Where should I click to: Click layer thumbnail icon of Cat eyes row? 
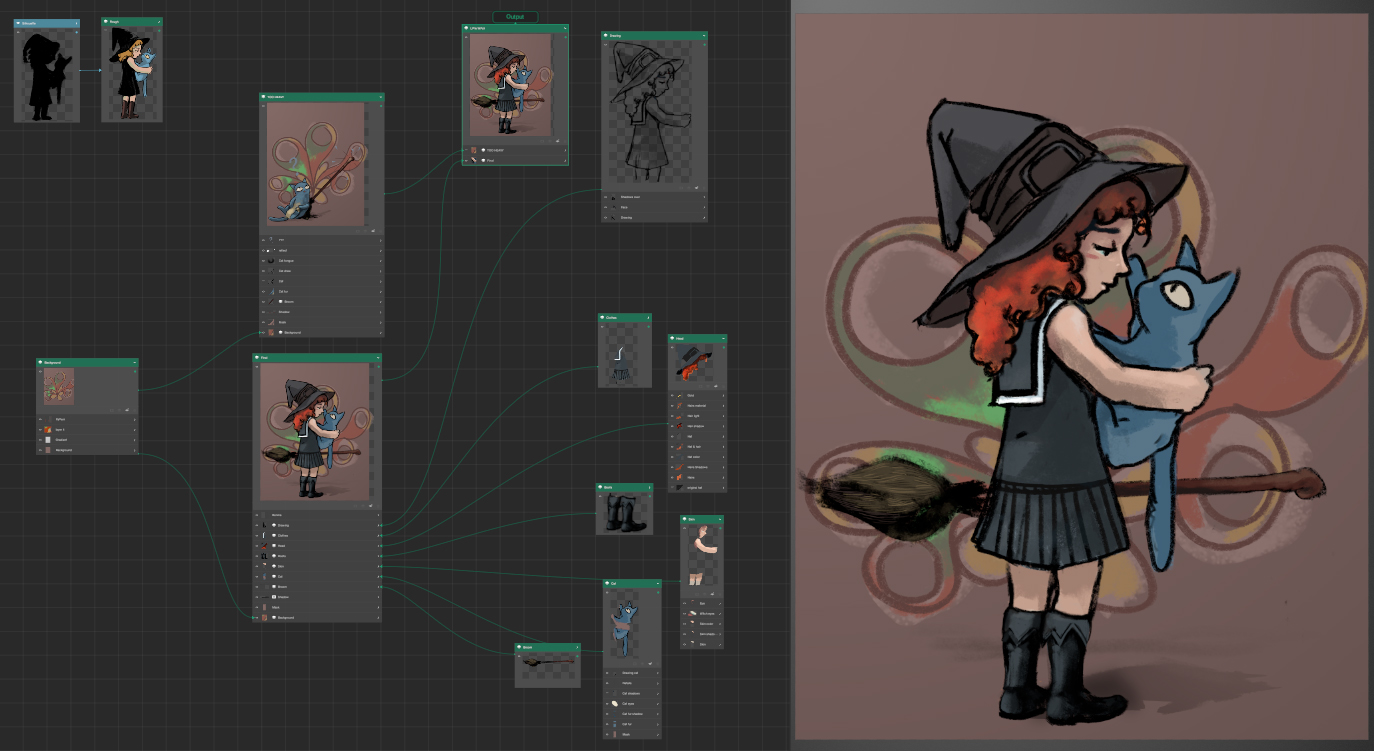point(615,704)
